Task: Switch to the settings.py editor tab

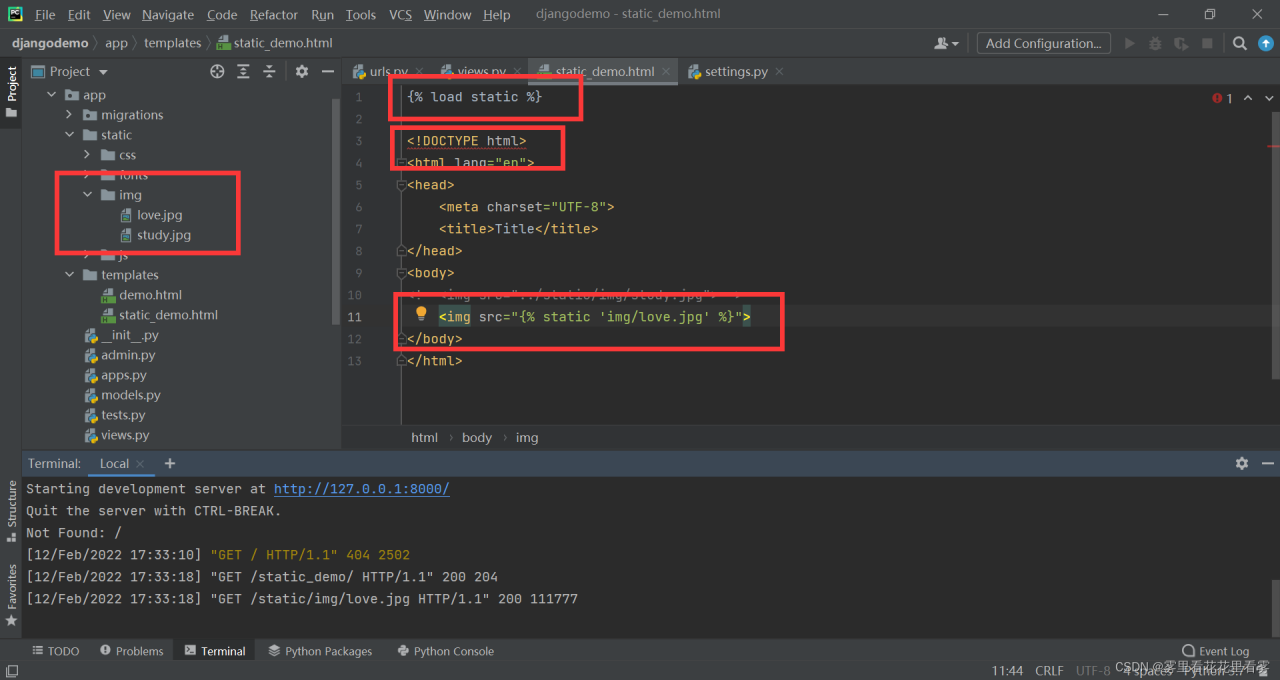Action: 735,72
